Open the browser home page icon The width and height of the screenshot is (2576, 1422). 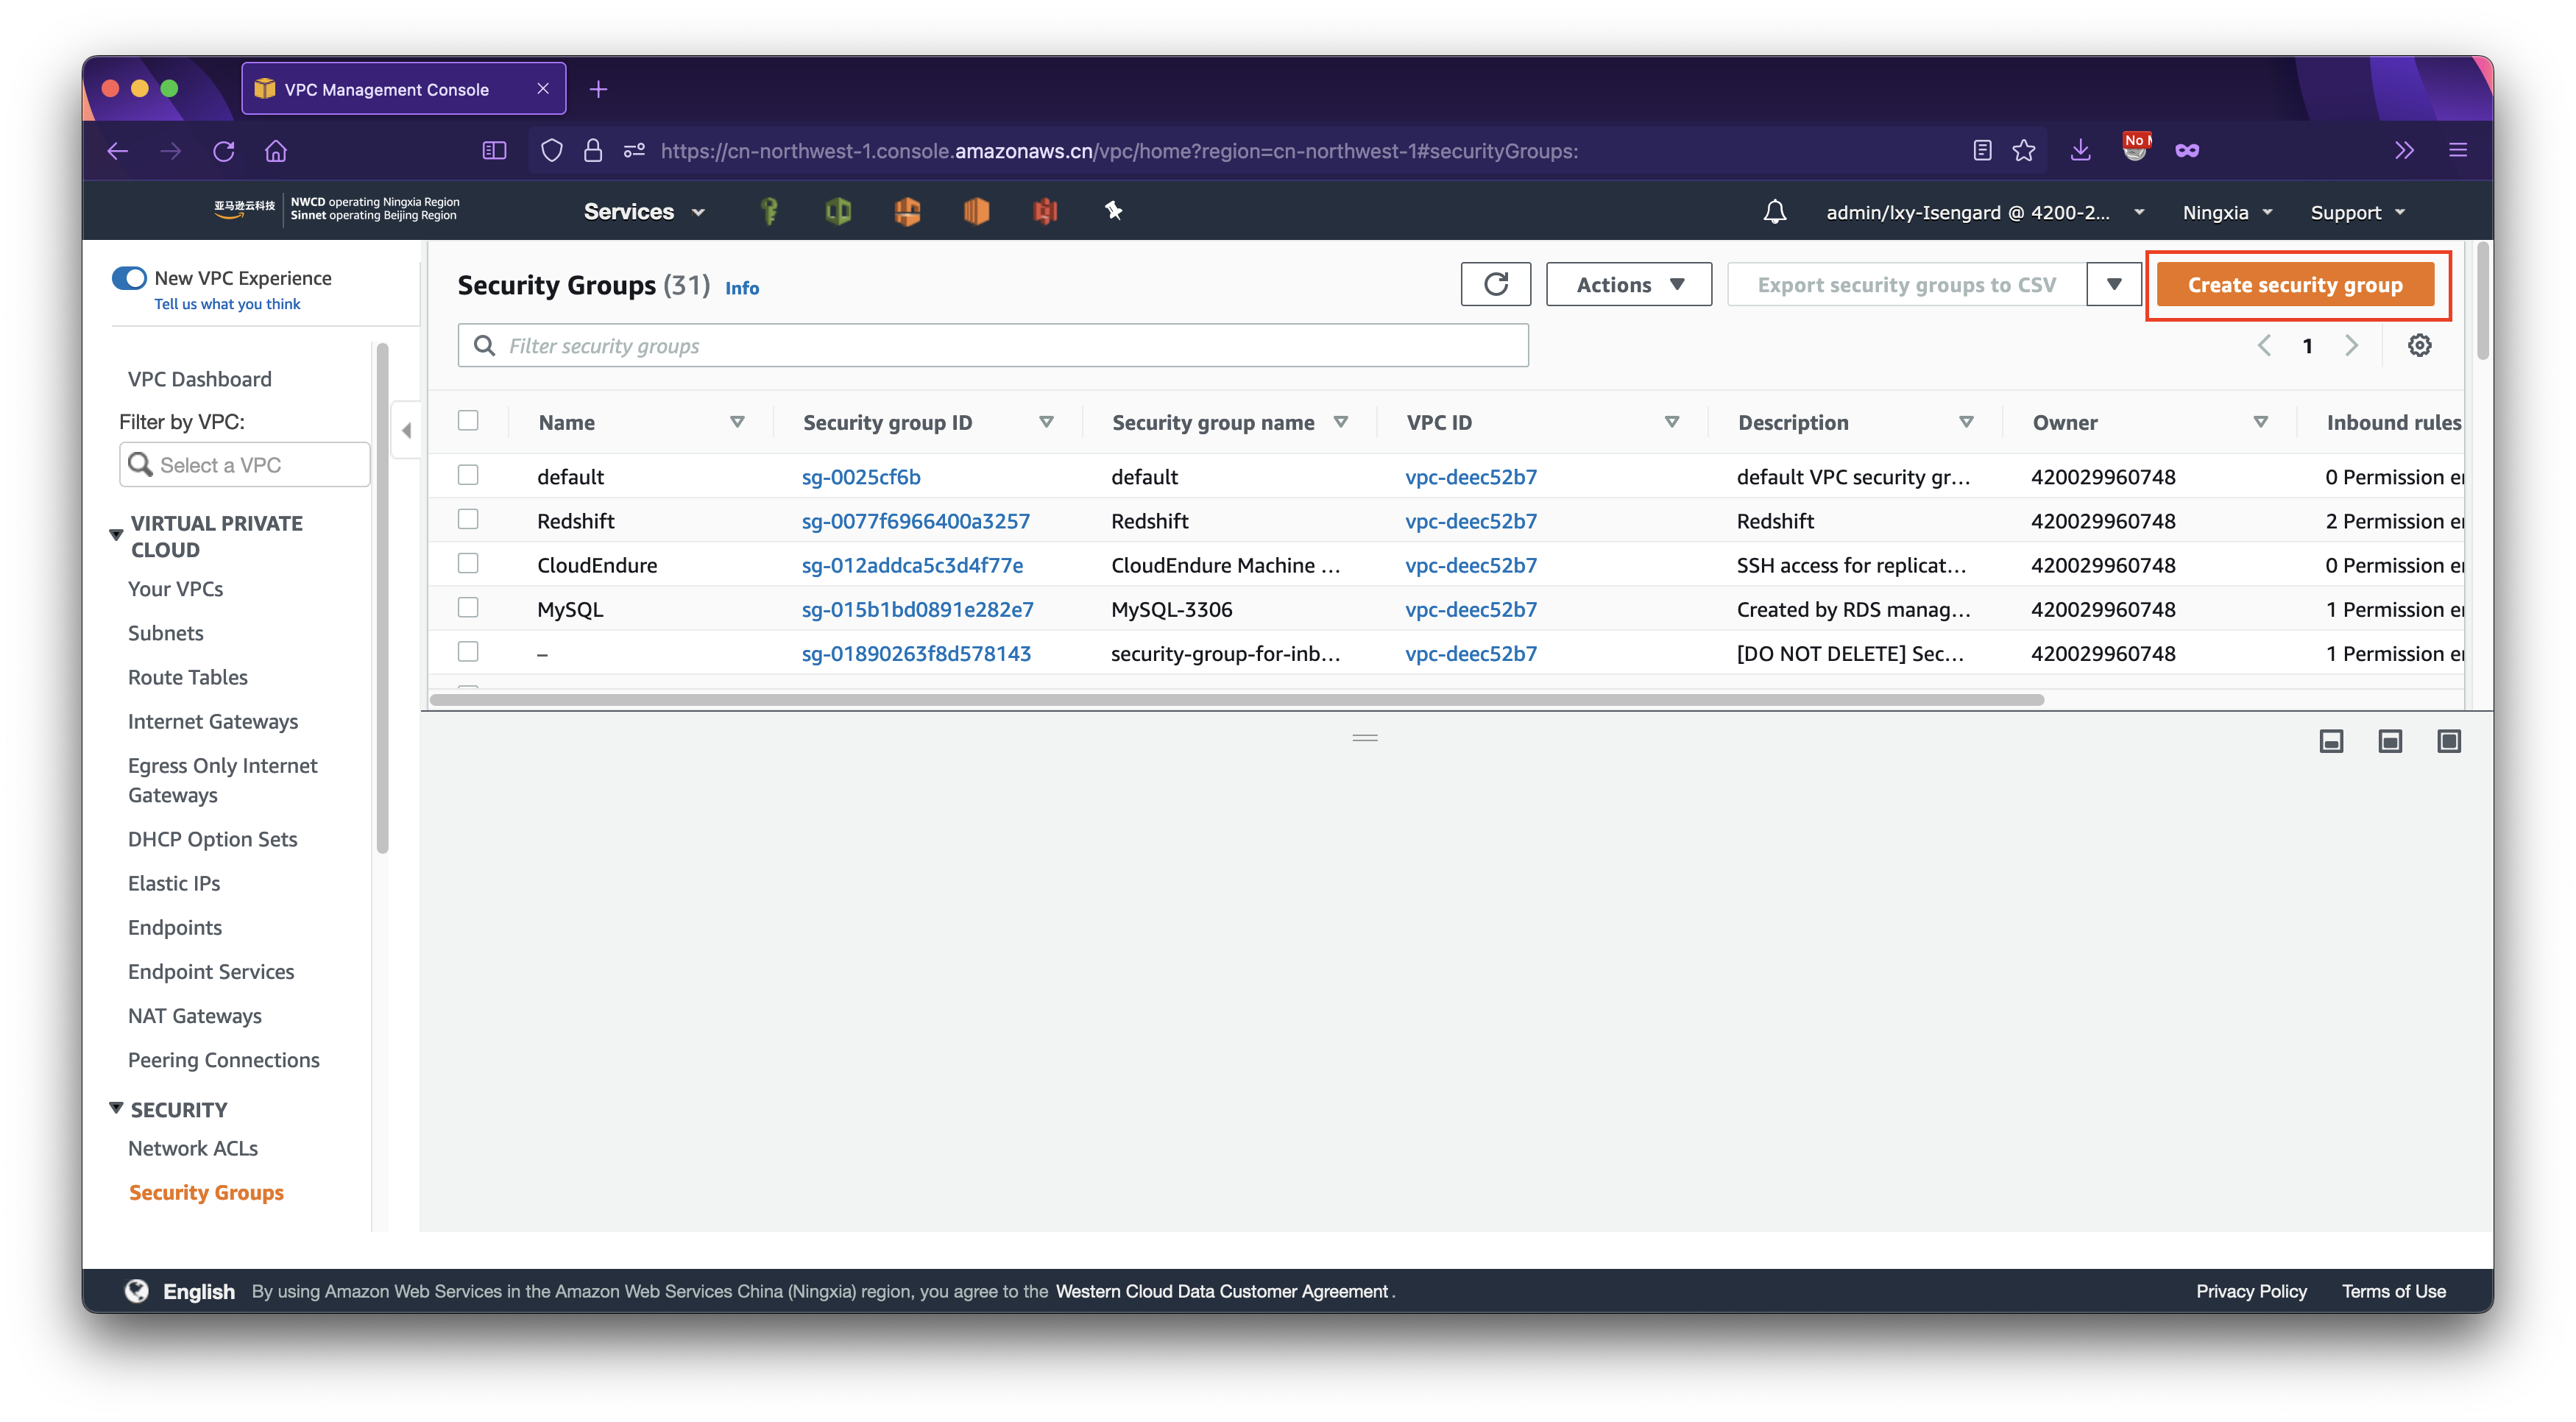click(x=276, y=151)
